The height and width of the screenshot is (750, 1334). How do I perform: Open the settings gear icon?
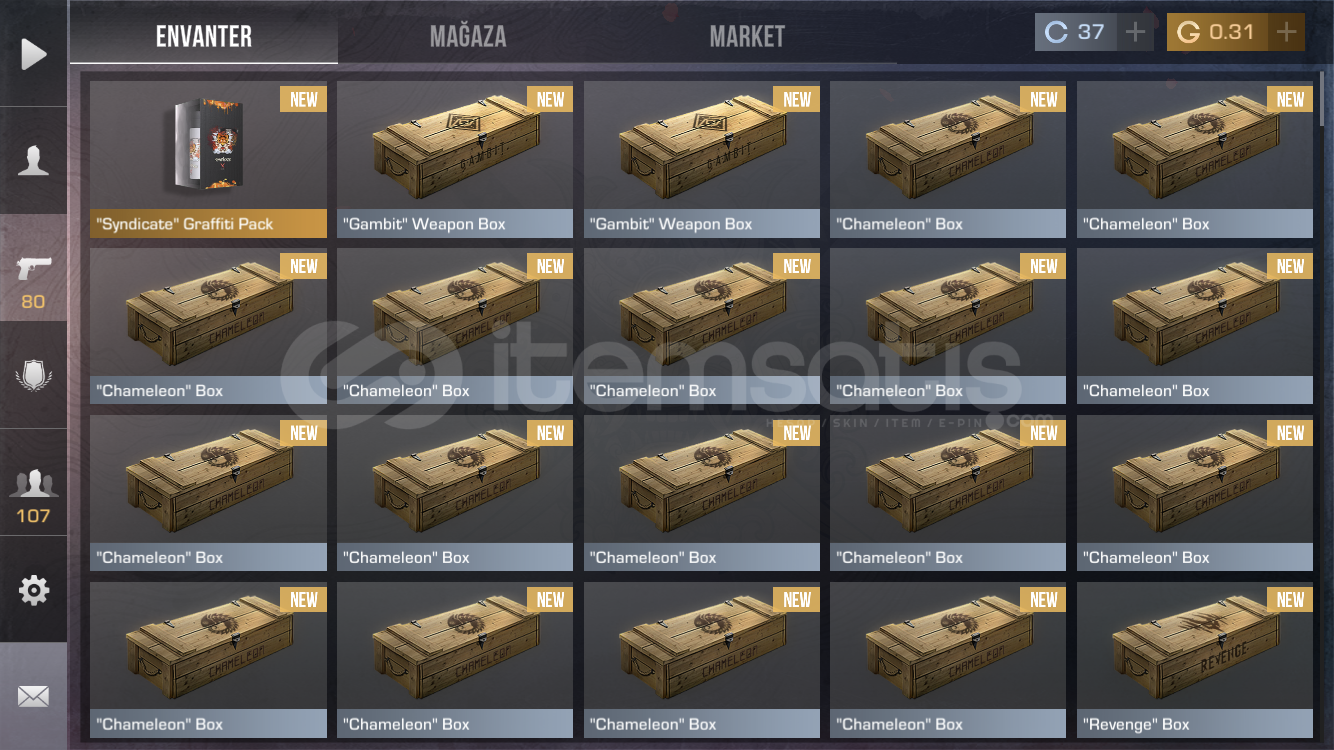pos(34,590)
